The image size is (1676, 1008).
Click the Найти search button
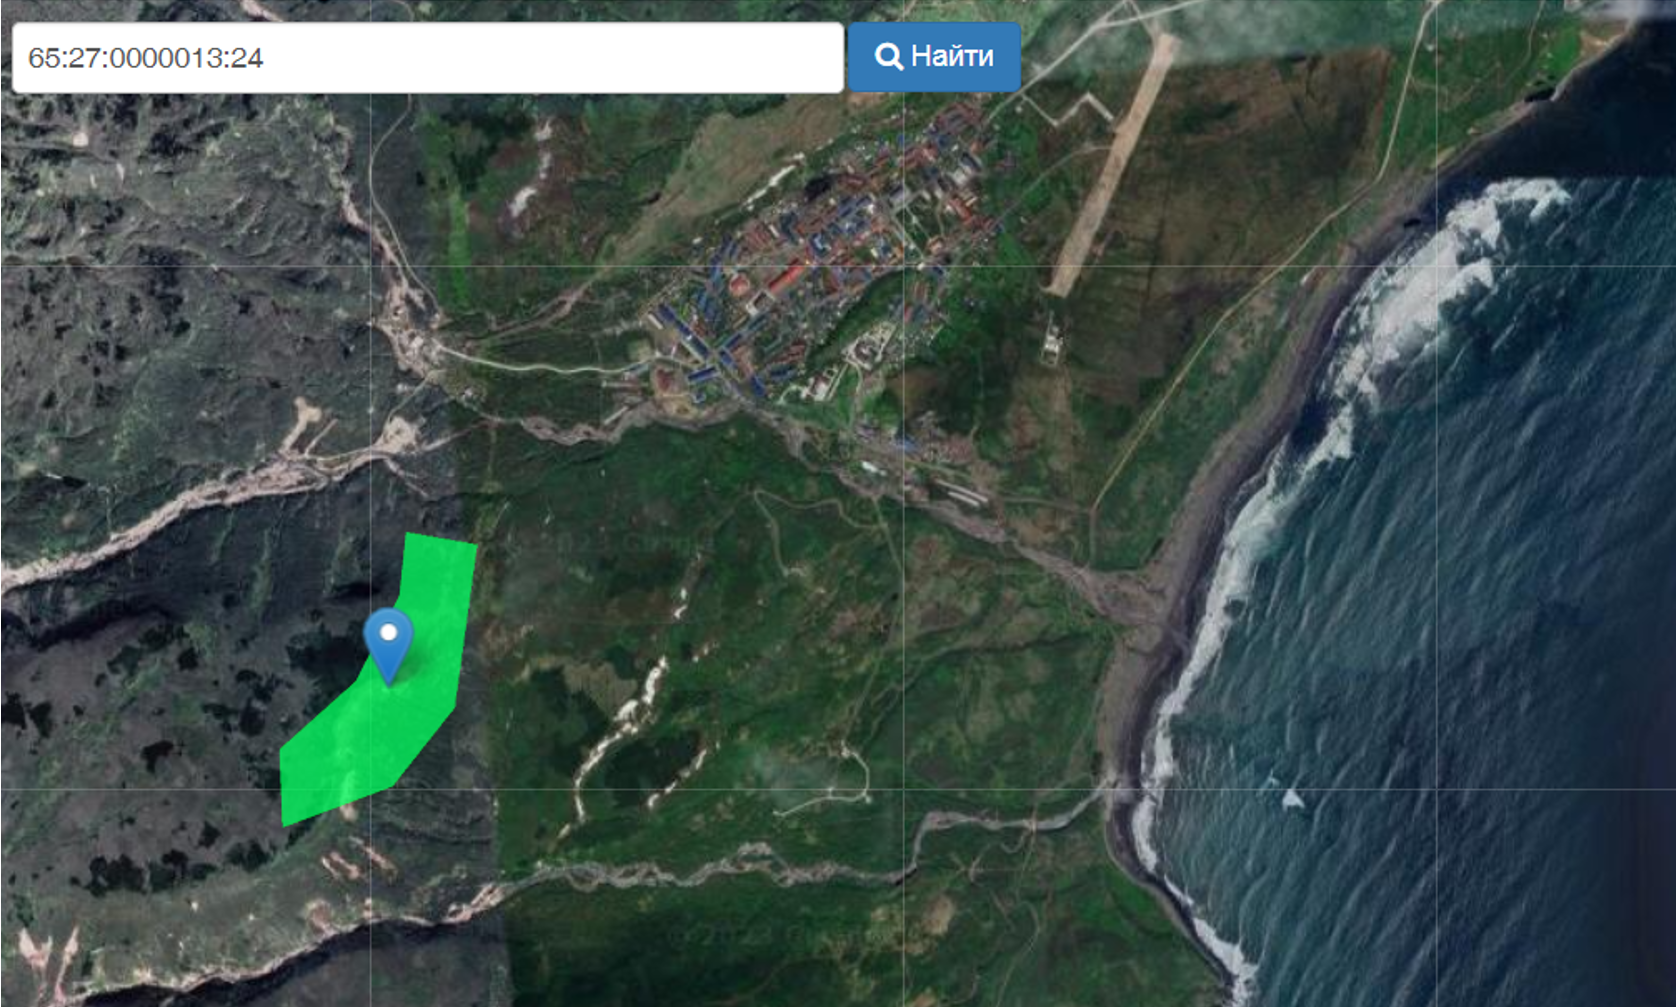[934, 57]
